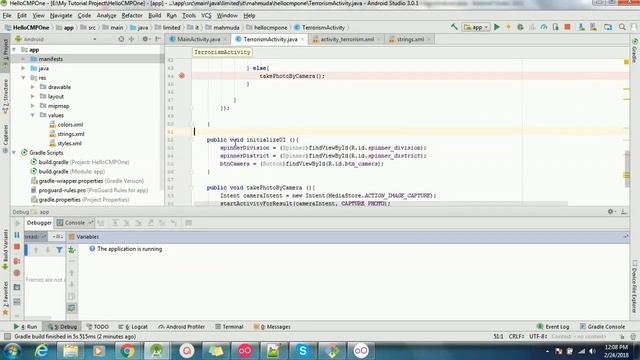
Task: Open the TODO tool window
Action: click(98, 327)
